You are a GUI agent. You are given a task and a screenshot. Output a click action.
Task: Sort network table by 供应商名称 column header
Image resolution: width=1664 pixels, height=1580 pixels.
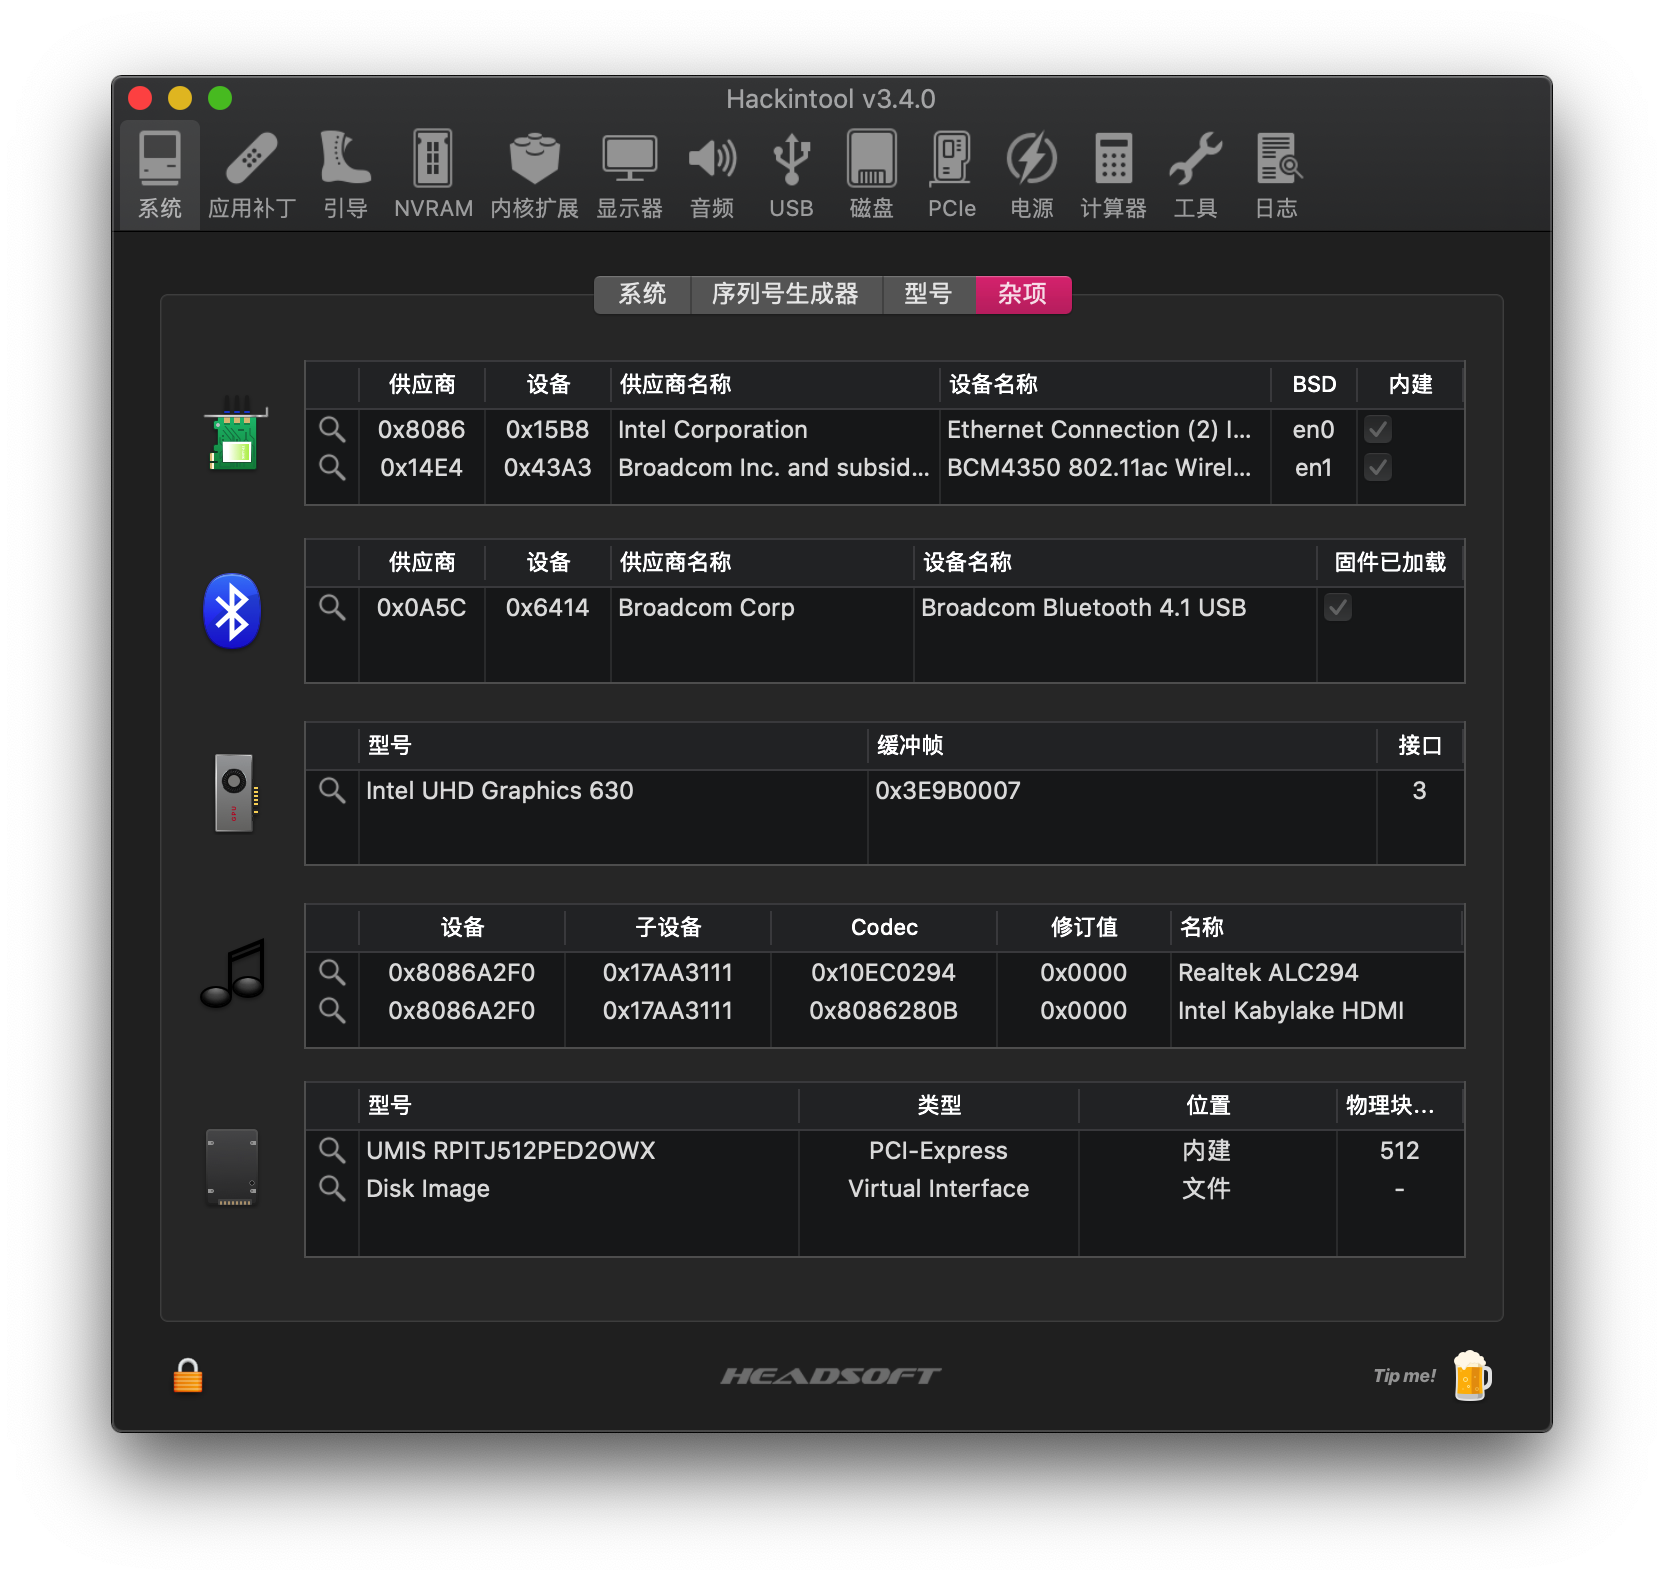(x=775, y=385)
